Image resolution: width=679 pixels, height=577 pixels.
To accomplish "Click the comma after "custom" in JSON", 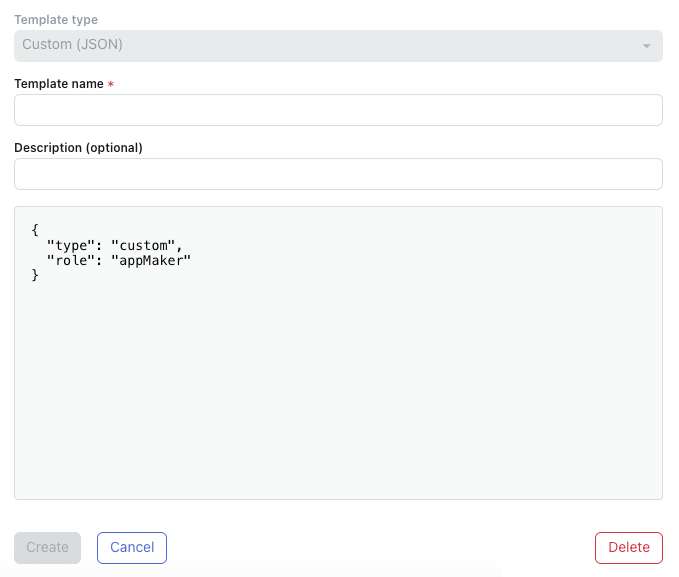I will tap(180, 246).
